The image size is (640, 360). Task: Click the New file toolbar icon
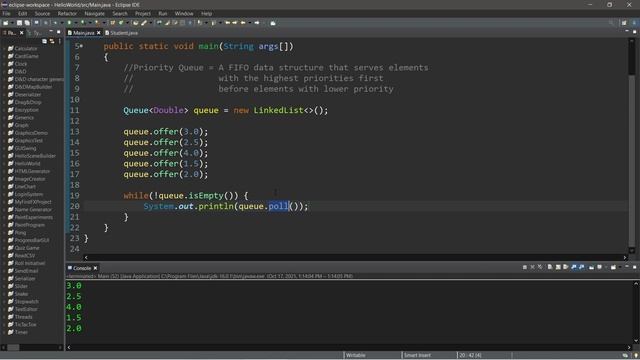(5, 23)
